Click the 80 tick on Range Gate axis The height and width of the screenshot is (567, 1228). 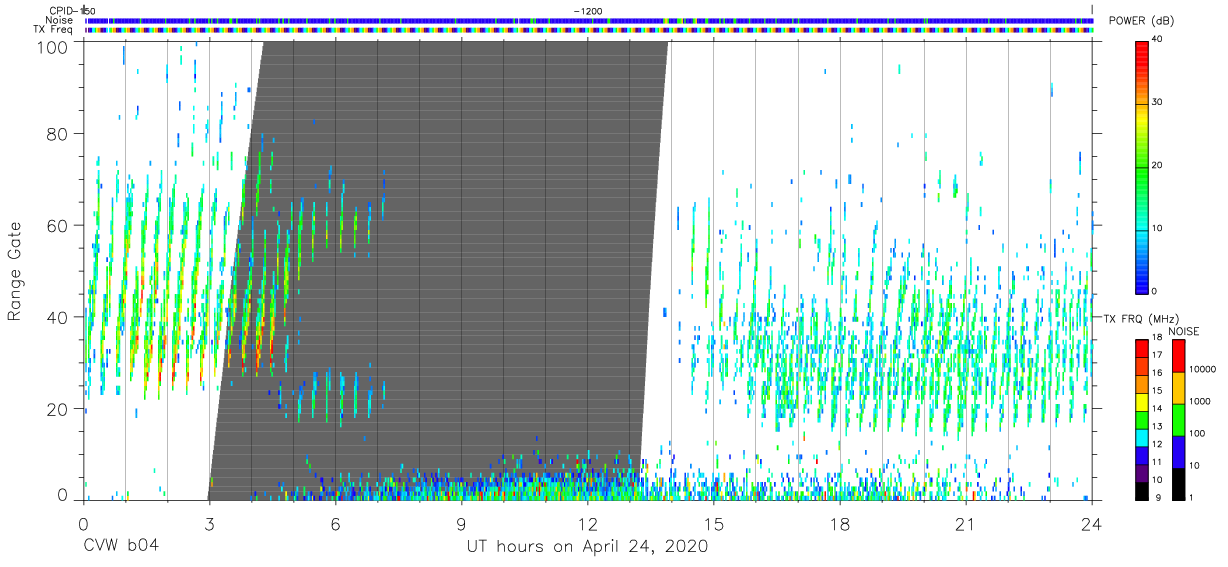(58, 133)
